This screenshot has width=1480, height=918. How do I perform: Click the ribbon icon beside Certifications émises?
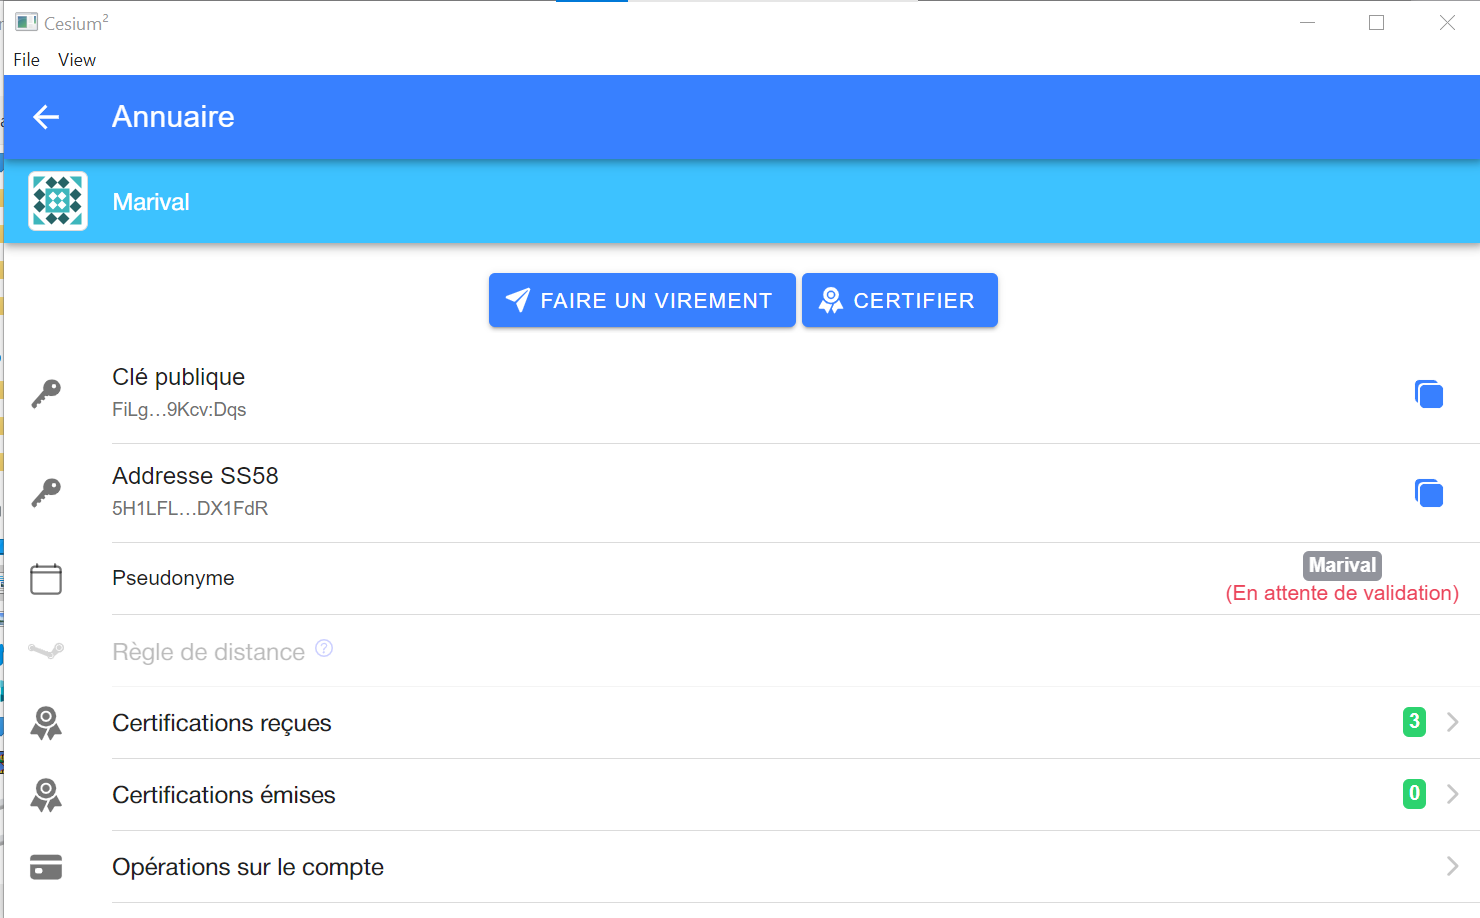[x=46, y=795]
